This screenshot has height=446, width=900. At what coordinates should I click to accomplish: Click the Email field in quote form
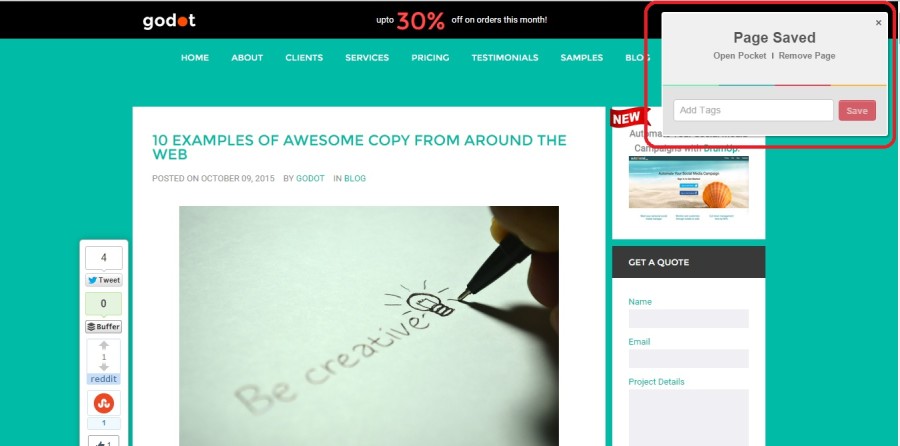pos(688,359)
